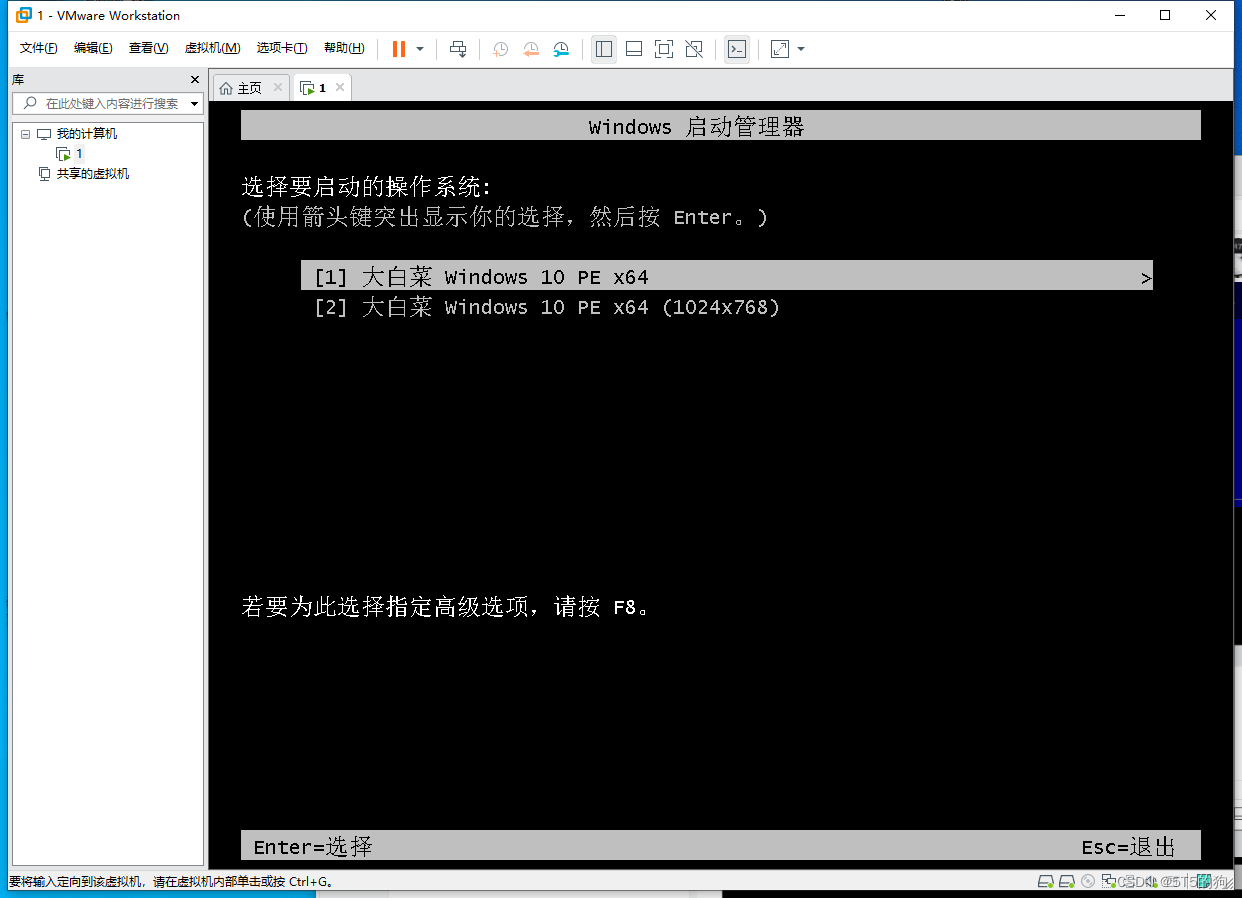Open the pause button dropdown arrow
1242x898 pixels.
click(419, 48)
